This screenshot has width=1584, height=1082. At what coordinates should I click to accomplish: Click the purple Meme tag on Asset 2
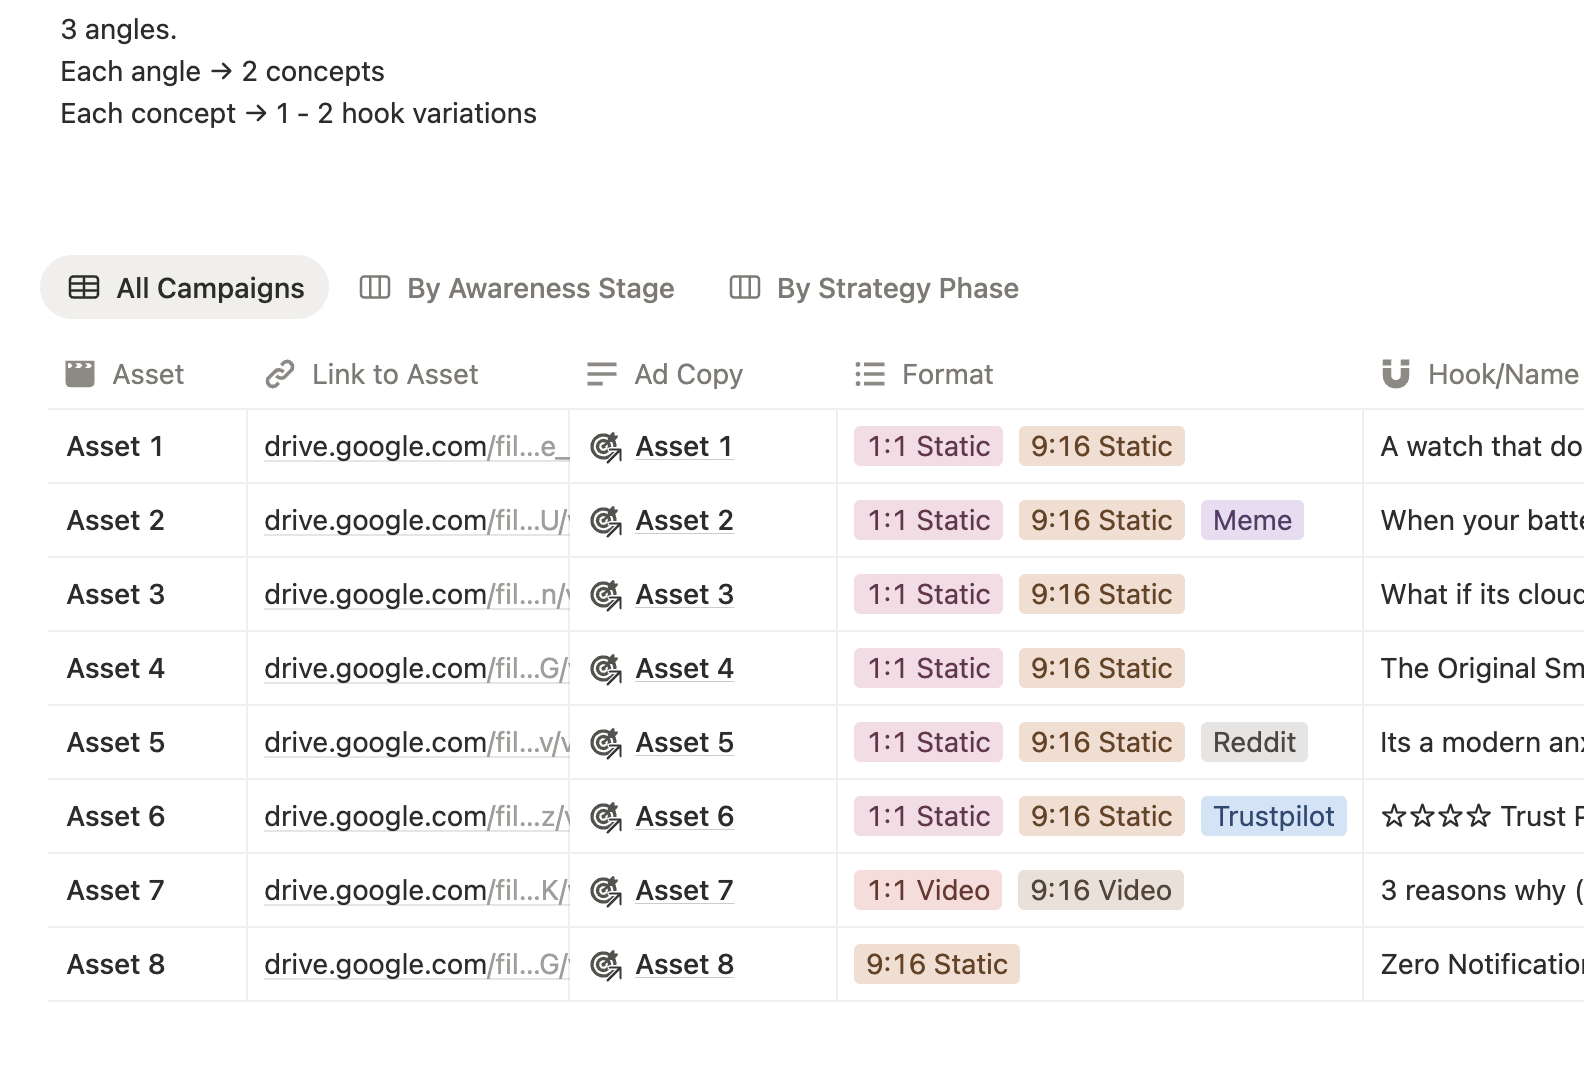[x=1252, y=521]
